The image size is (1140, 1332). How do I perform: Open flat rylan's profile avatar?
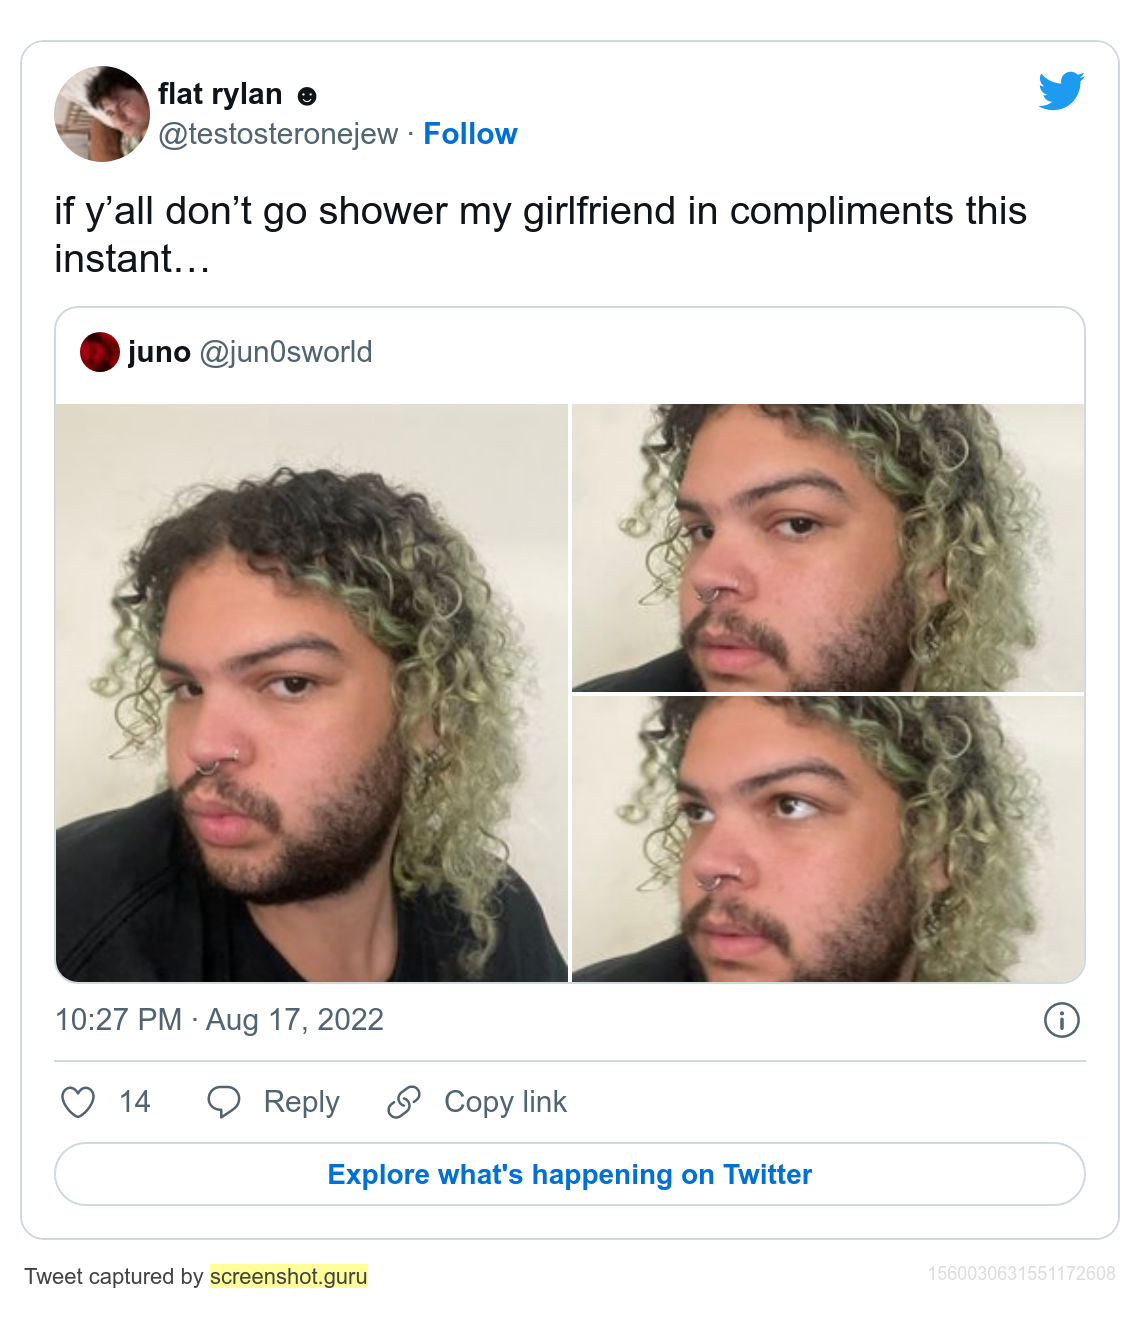click(x=102, y=114)
